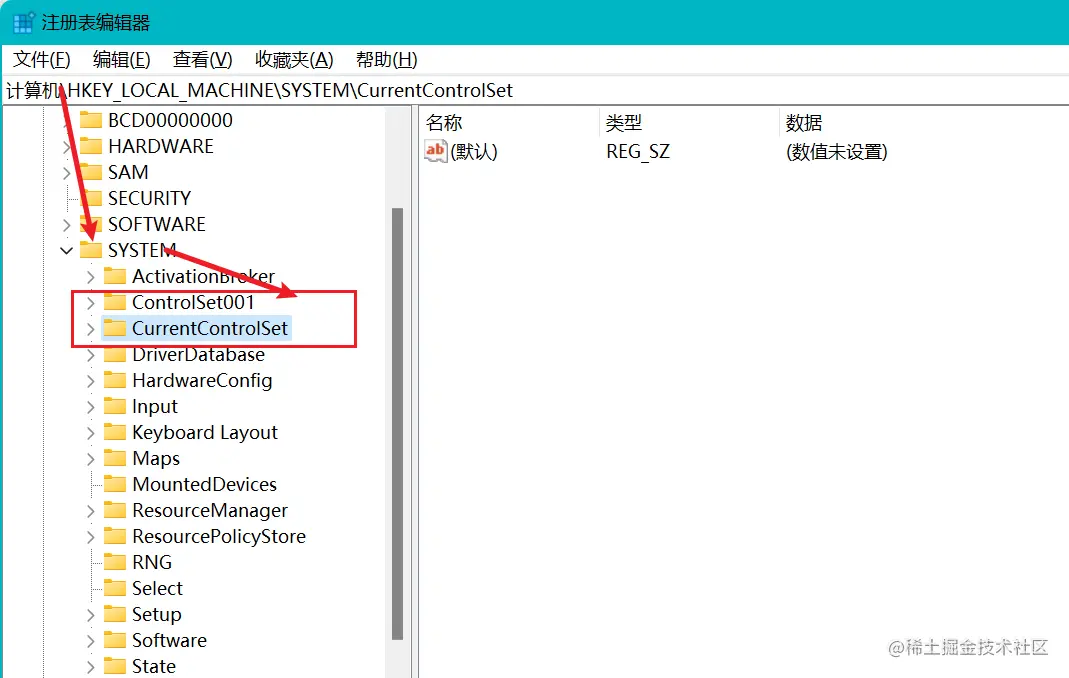Expand the DriverDatabase key

point(91,355)
